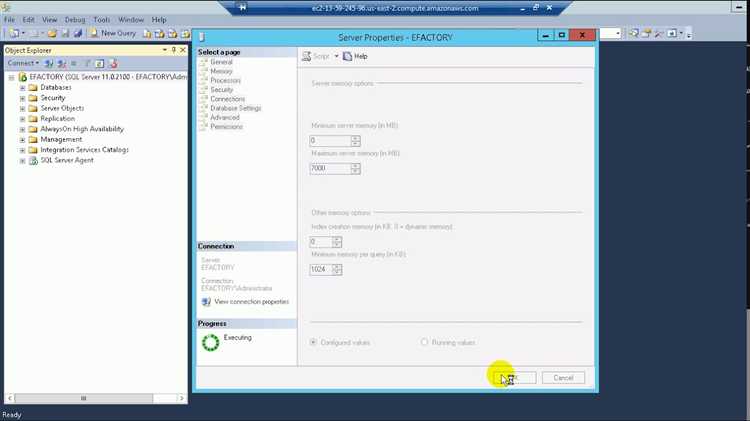Click the Help icon in Server Properties
The height and width of the screenshot is (421, 750).
(x=348, y=56)
